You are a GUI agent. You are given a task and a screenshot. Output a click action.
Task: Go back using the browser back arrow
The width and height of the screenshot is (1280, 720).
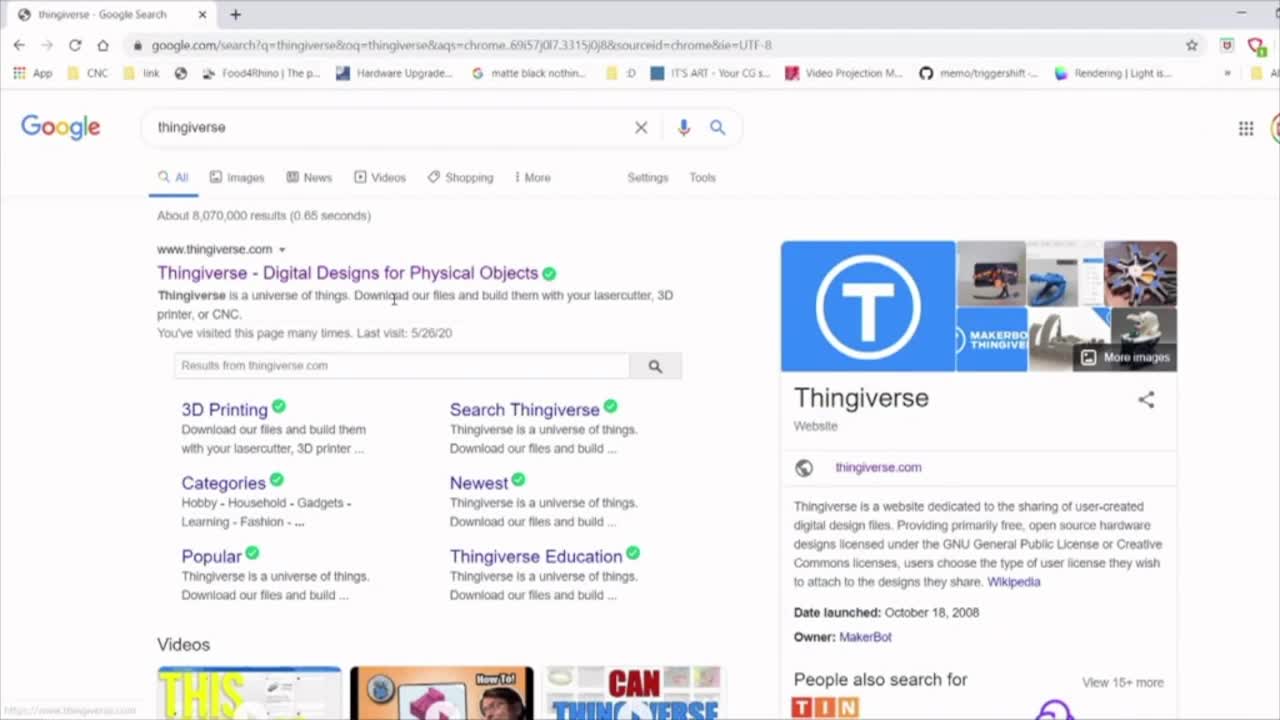point(19,45)
